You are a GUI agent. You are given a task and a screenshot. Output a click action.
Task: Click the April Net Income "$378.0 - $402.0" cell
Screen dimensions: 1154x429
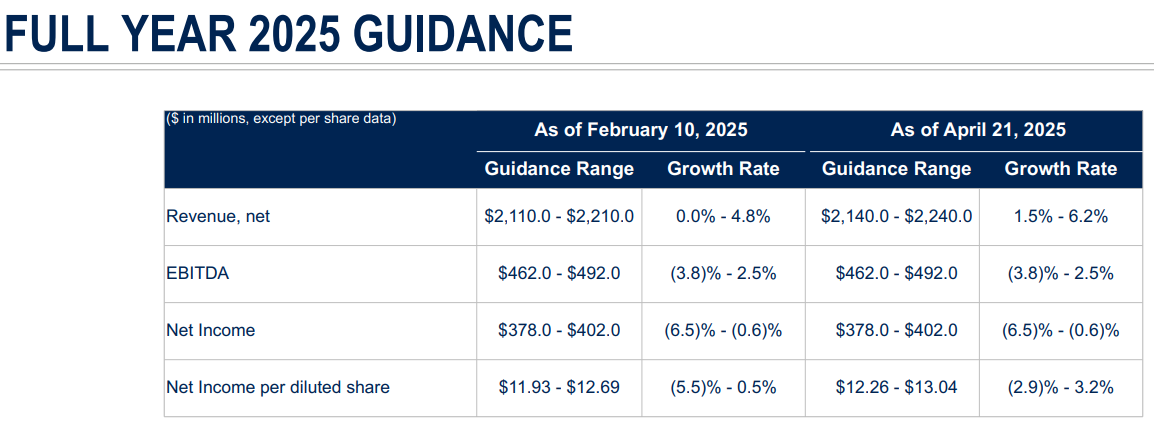click(x=896, y=330)
